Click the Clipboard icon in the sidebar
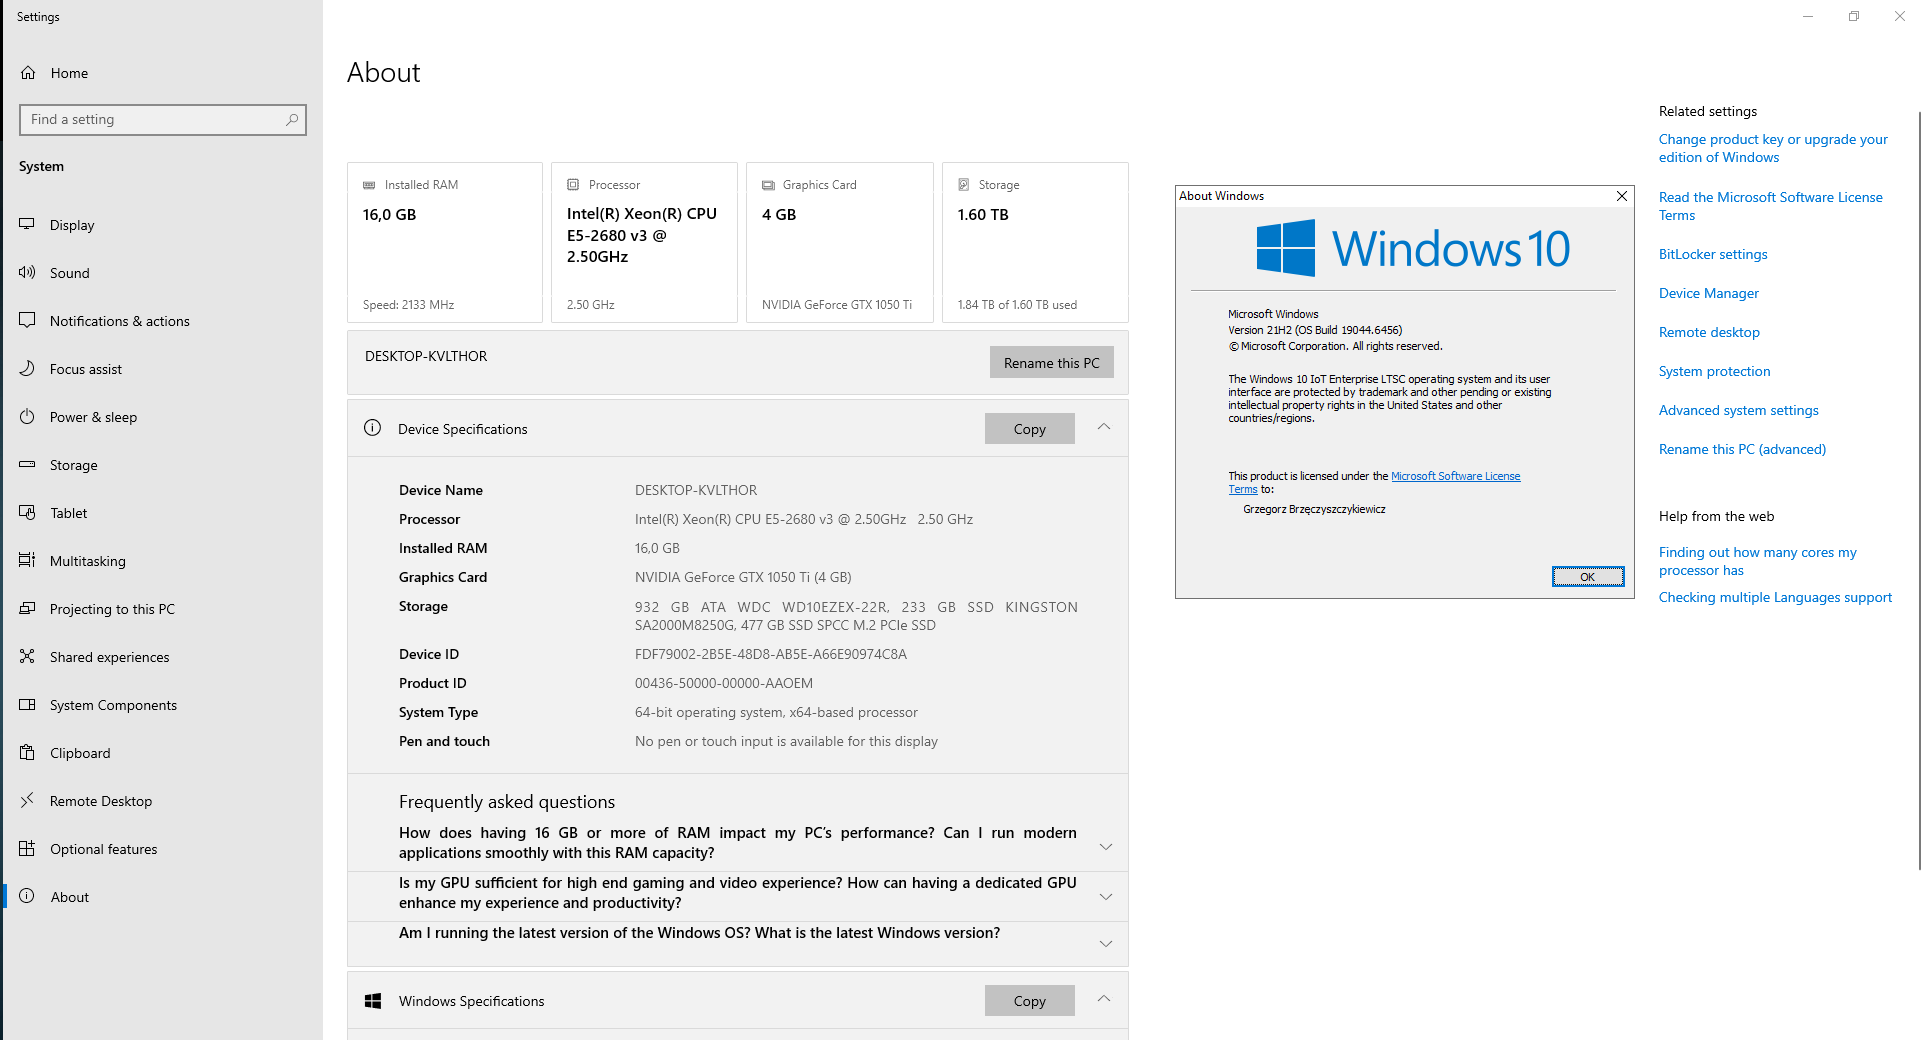The image size is (1923, 1040). click(x=27, y=753)
